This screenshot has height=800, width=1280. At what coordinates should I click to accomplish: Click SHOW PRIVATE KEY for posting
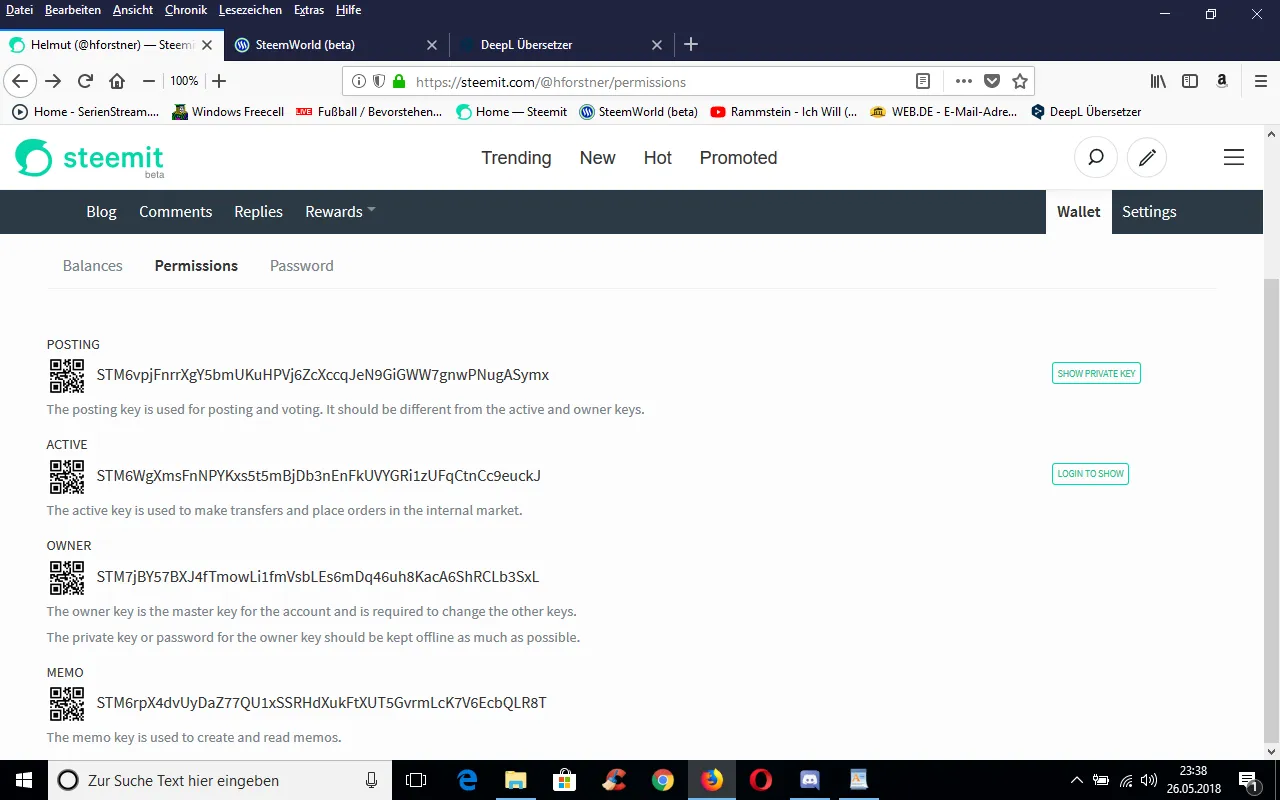[x=1096, y=373]
